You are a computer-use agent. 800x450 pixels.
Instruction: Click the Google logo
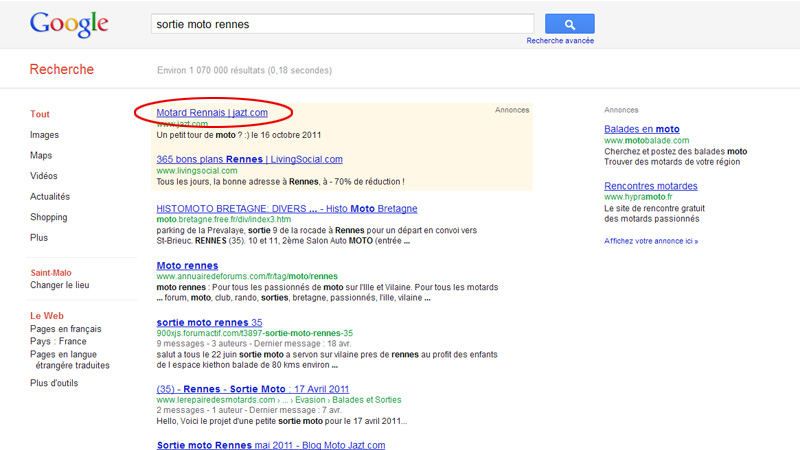coord(68,24)
